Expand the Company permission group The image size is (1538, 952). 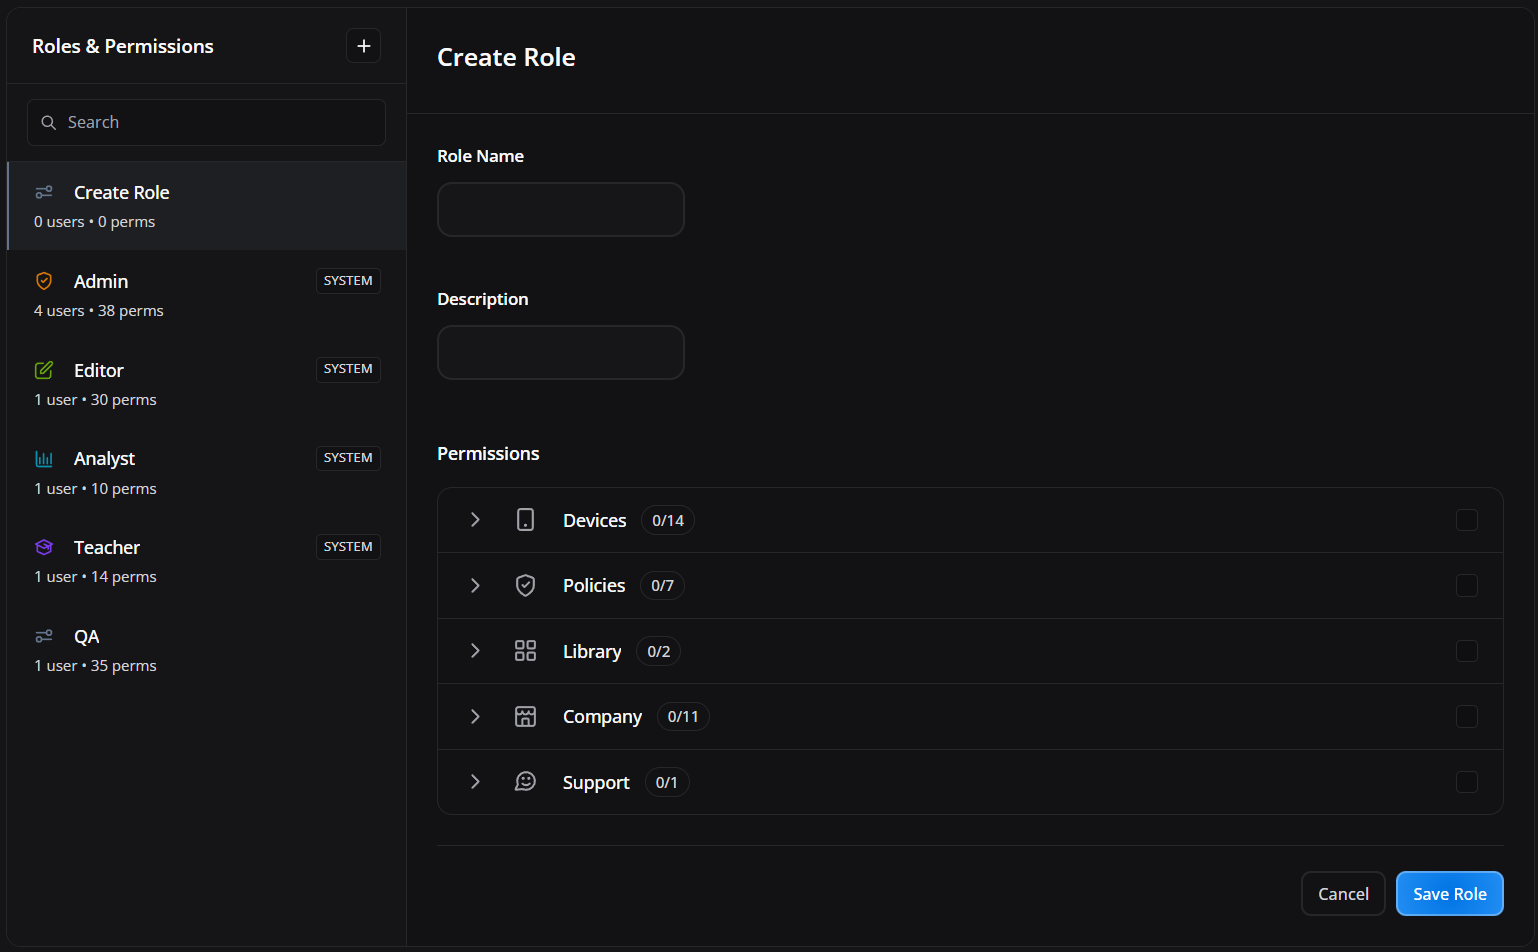point(475,716)
